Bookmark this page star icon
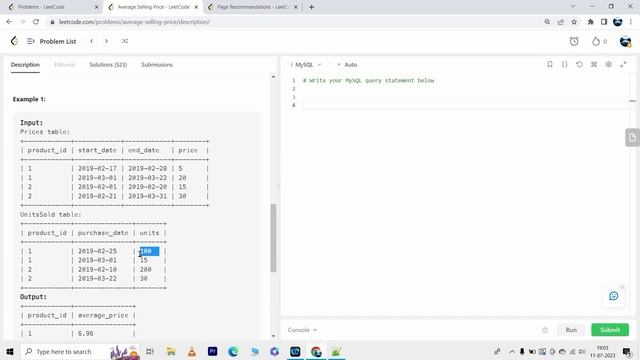The height and width of the screenshot is (360, 640). [574, 22]
